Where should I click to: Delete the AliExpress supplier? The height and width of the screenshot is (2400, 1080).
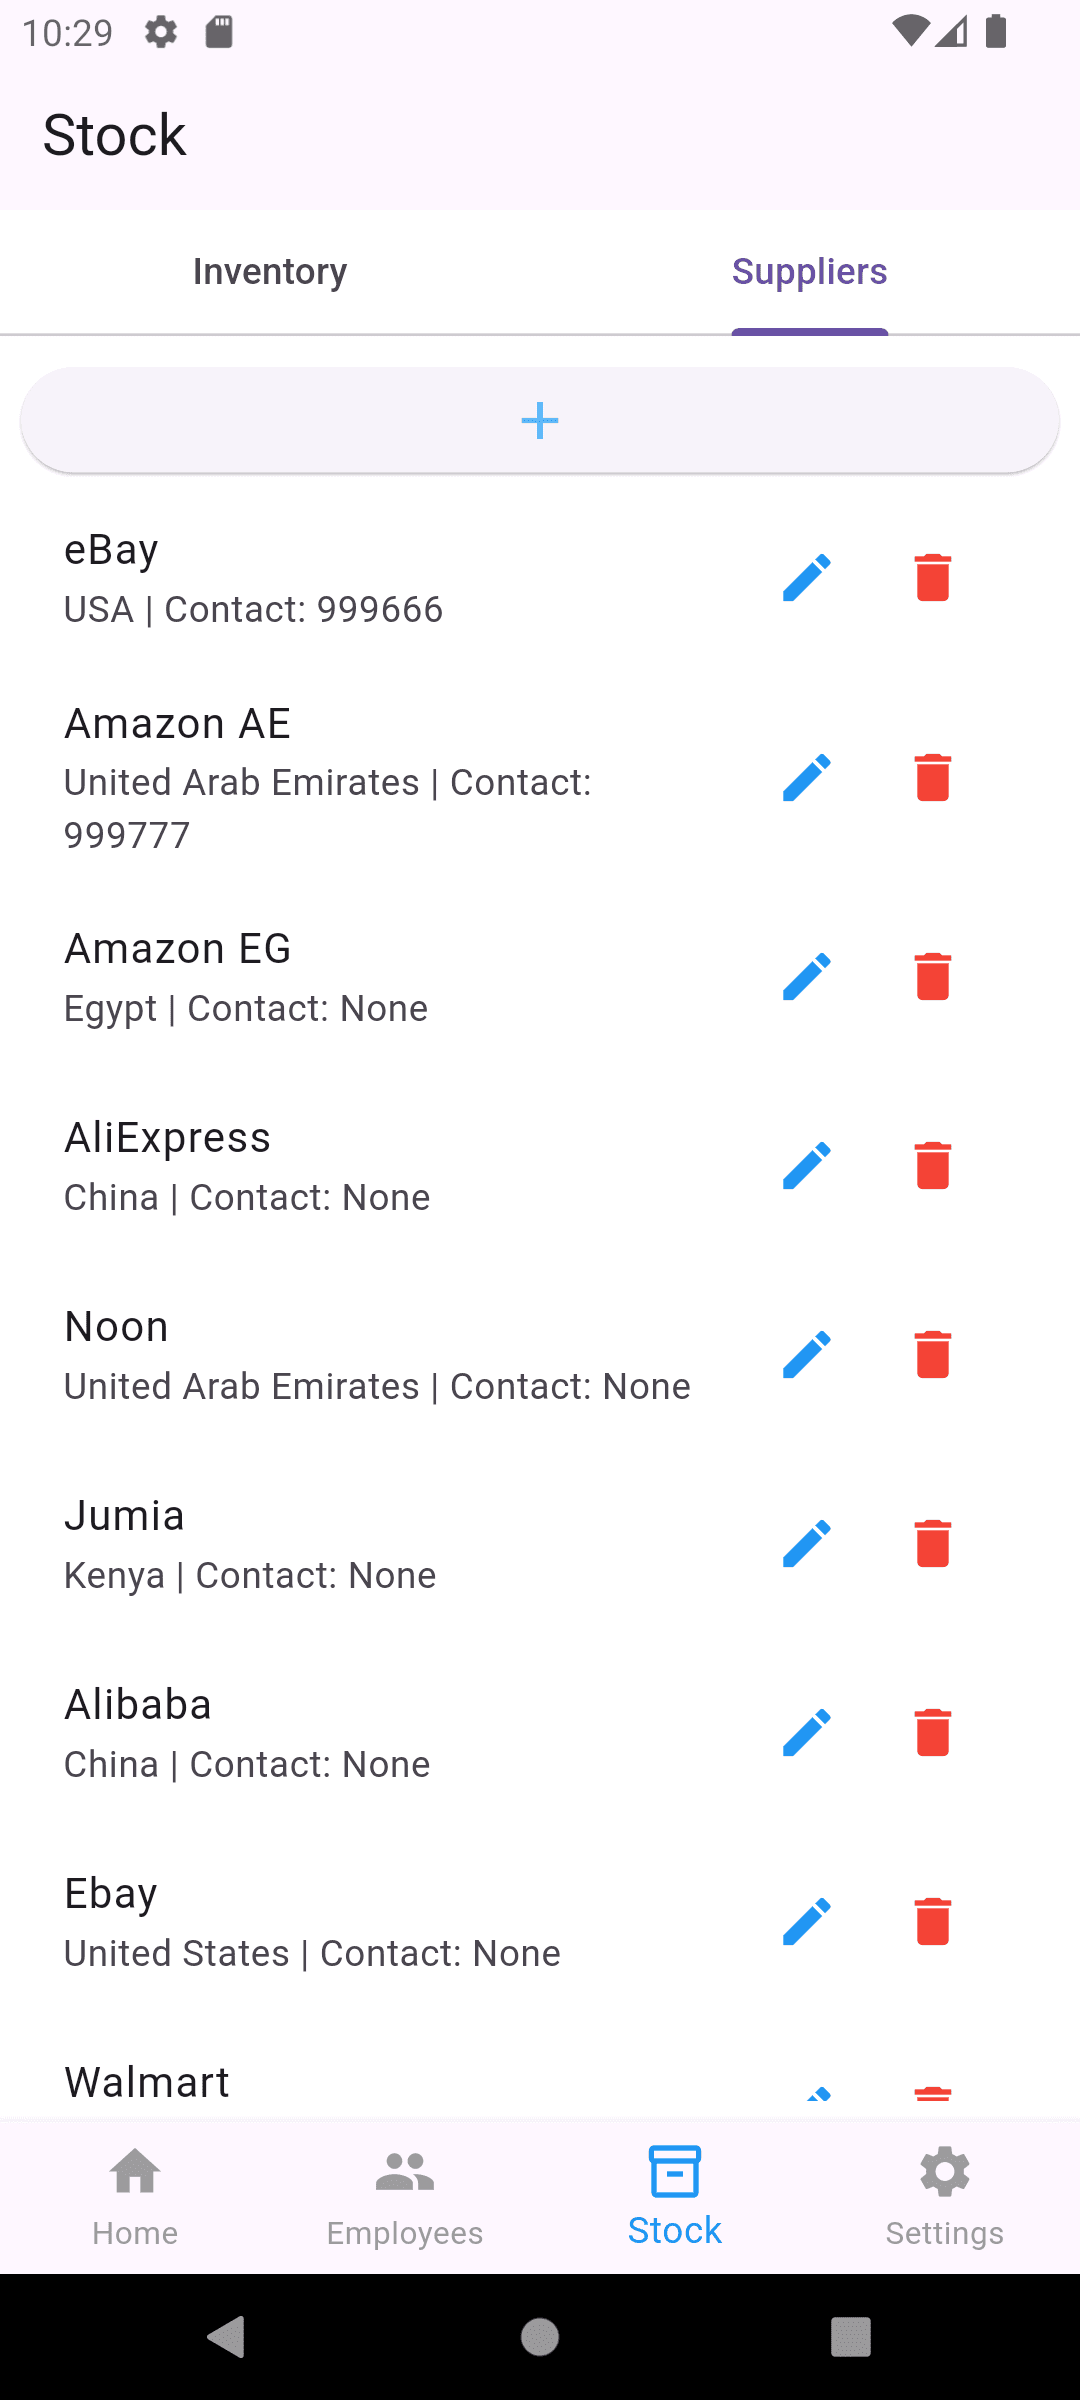pos(932,1166)
